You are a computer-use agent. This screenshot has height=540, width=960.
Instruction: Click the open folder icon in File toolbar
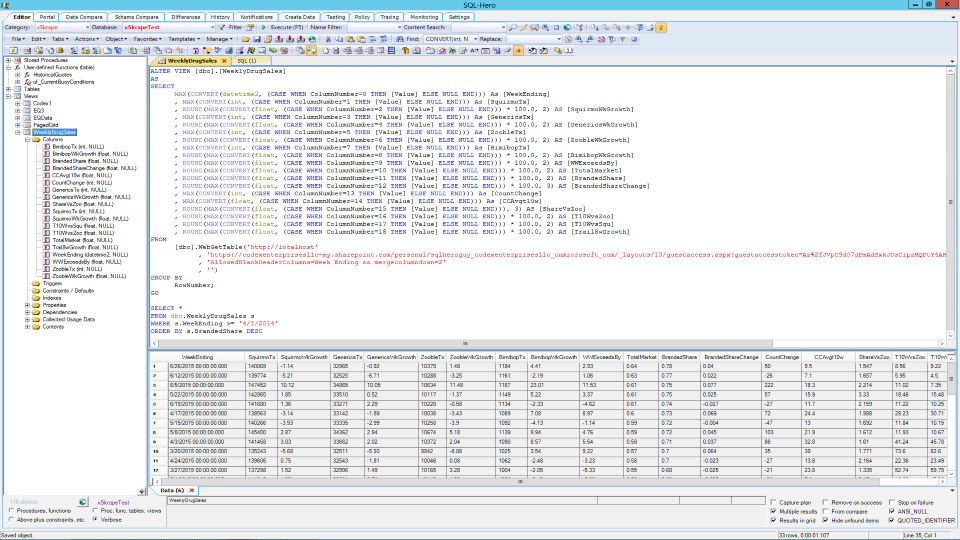246,39
